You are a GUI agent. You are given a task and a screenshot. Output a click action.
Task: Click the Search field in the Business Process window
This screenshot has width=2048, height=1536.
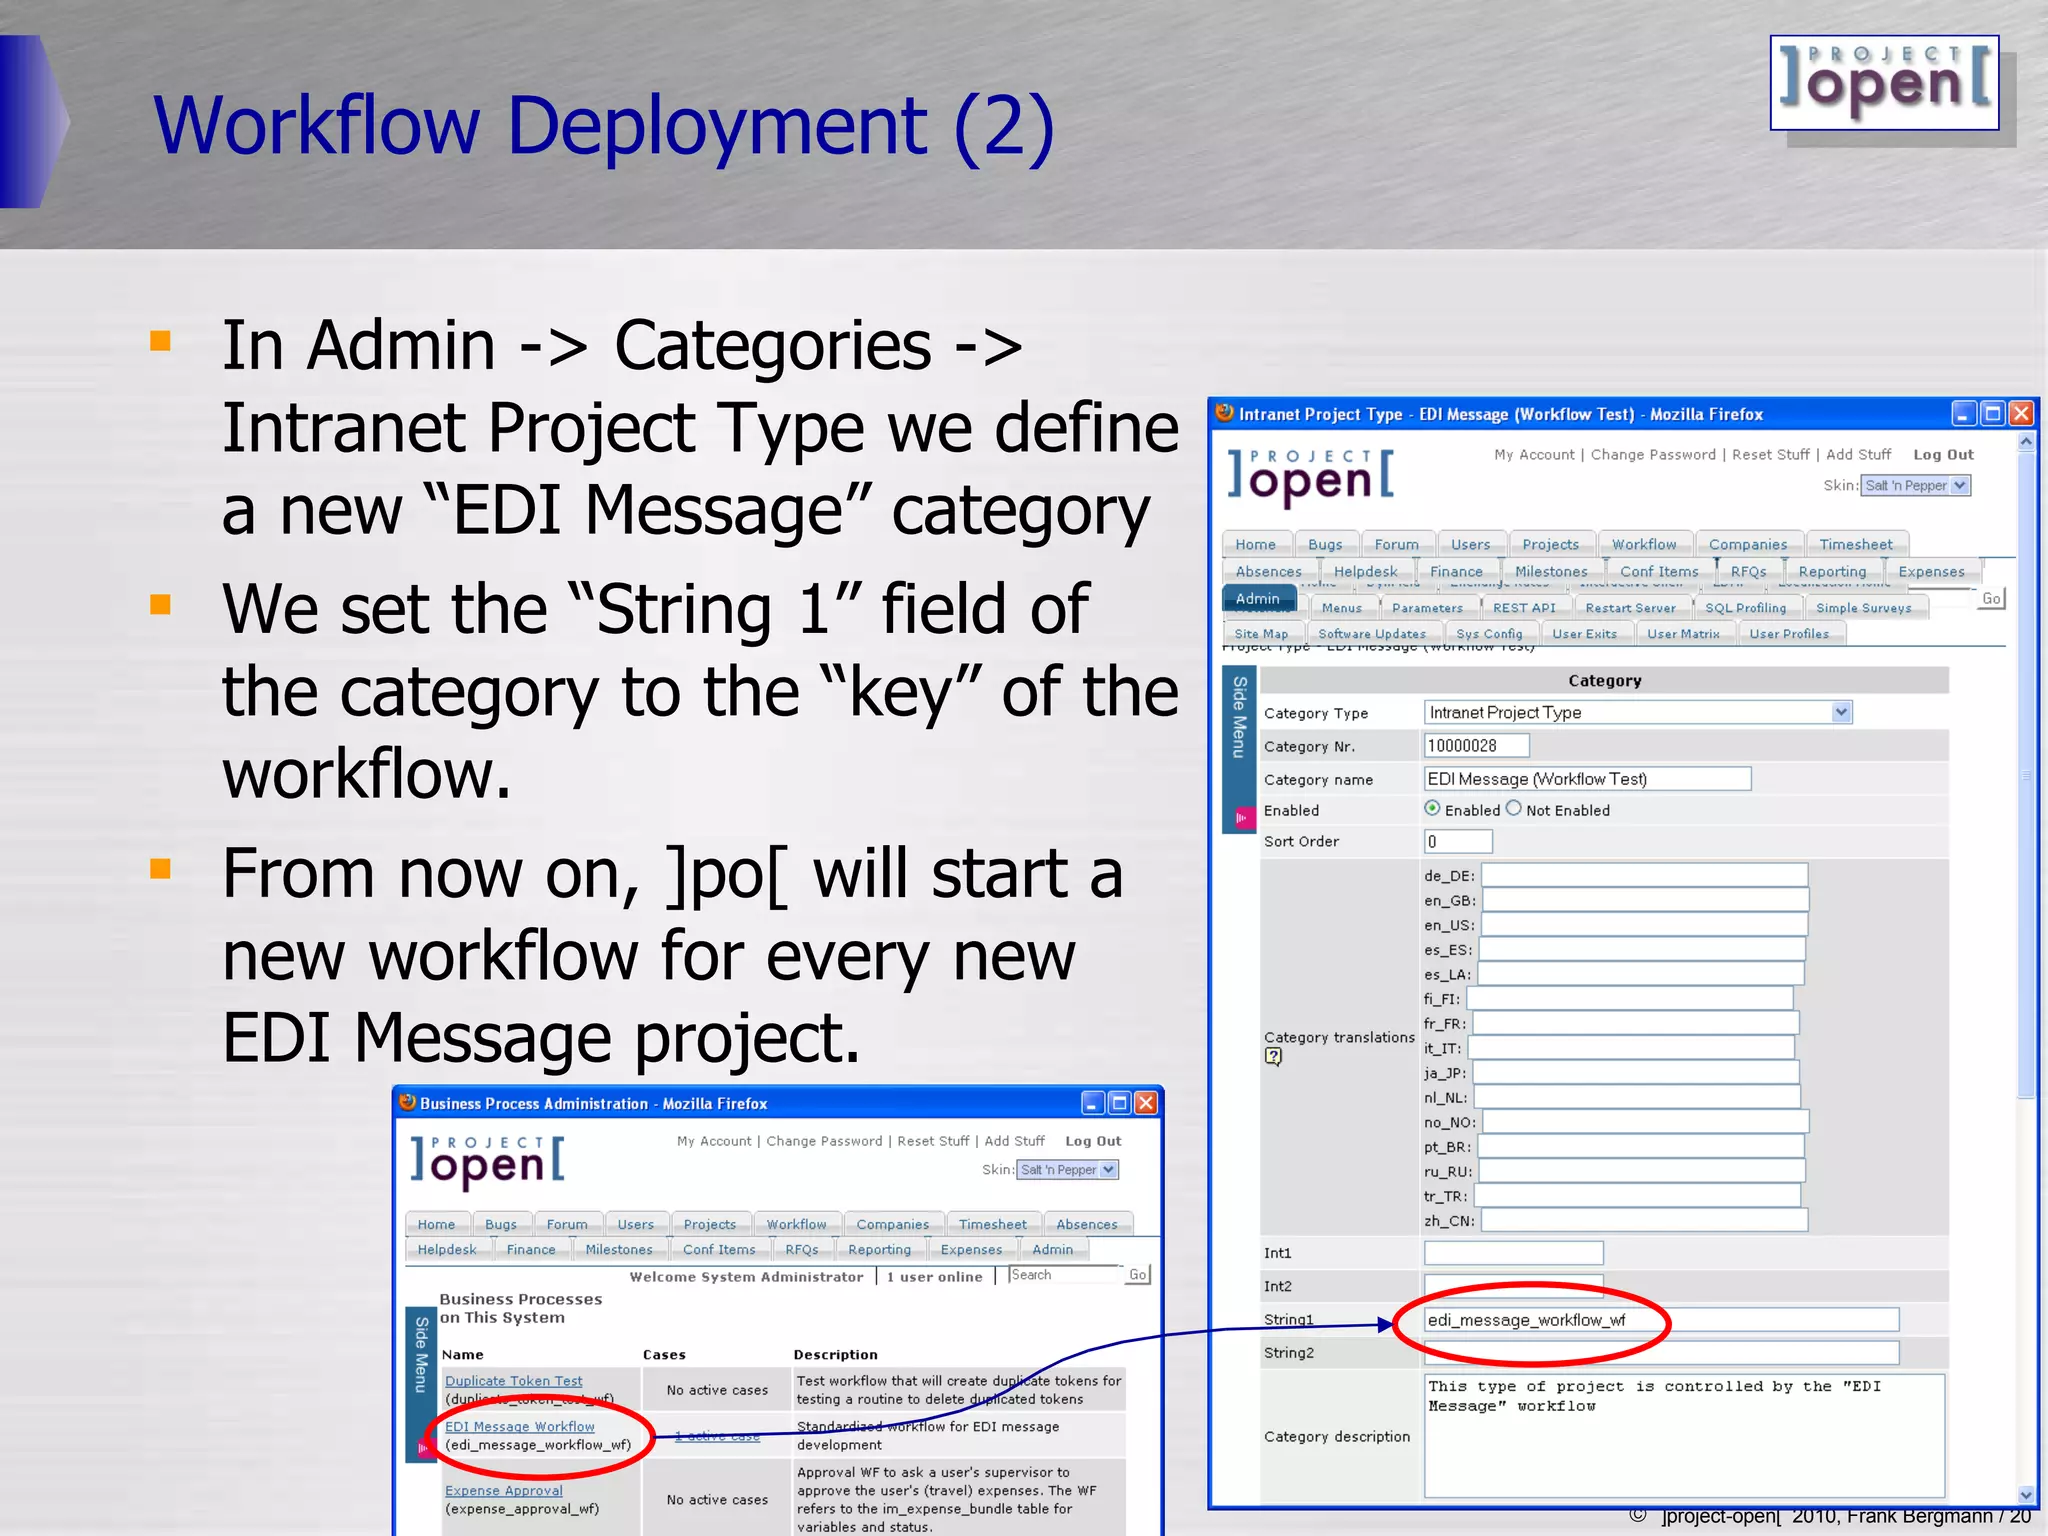click(x=1065, y=1274)
